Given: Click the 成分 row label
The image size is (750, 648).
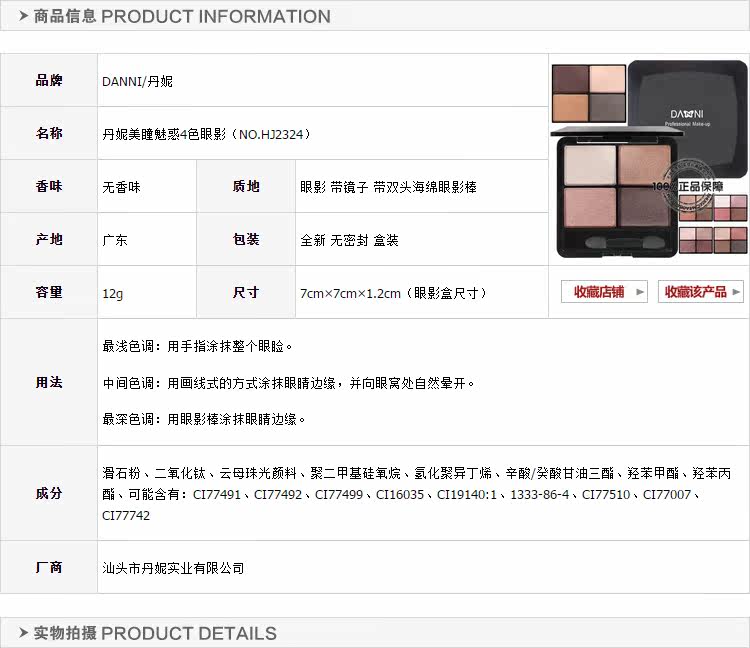Looking at the screenshot, I should pos(49,493).
